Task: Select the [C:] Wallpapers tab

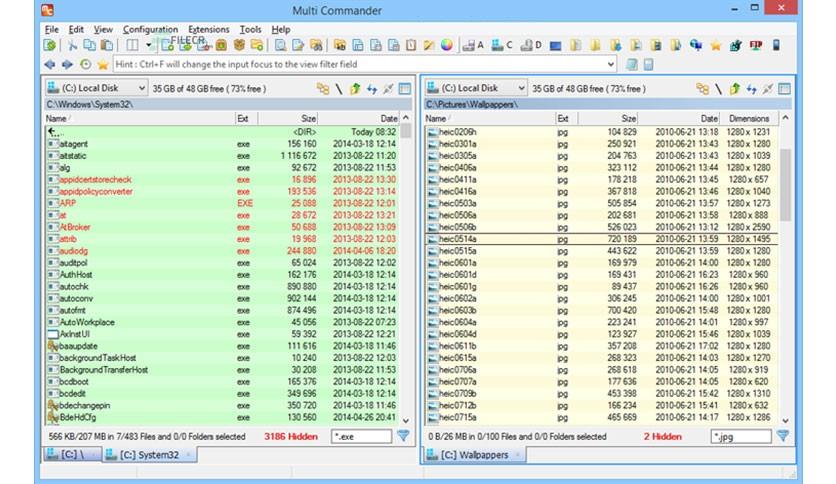Action: tap(474, 455)
